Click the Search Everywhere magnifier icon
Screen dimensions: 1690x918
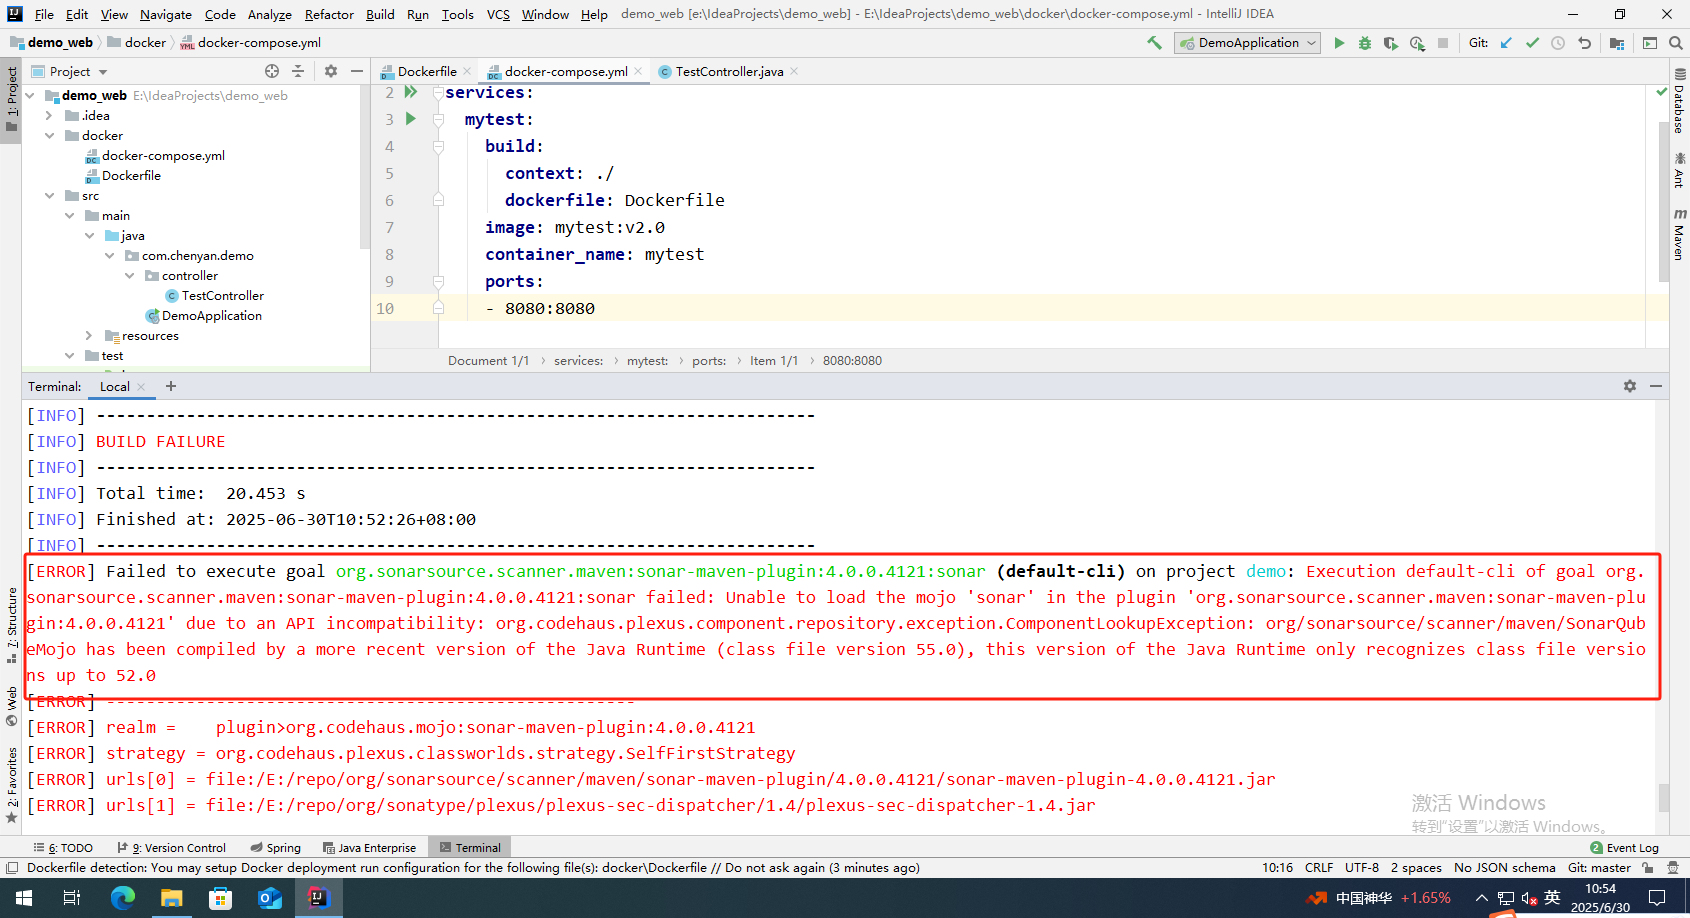coord(1676,43)
